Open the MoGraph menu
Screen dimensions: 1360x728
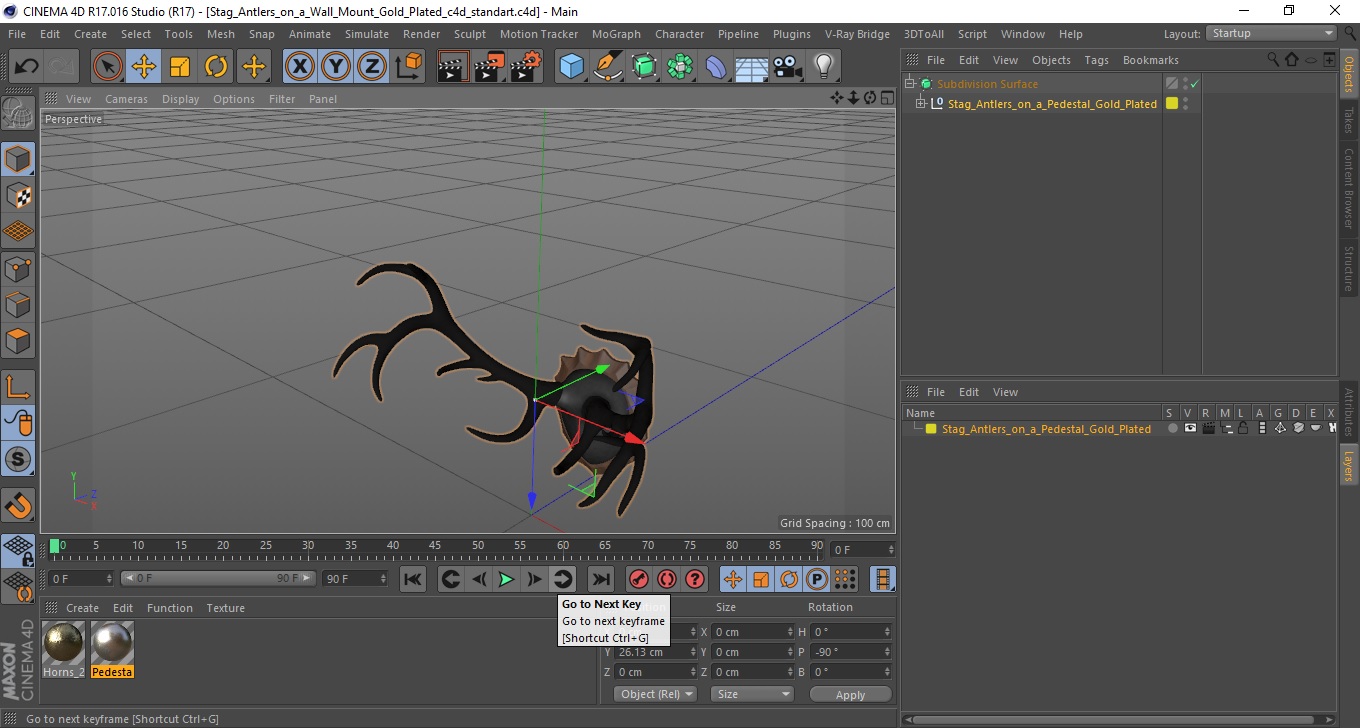click(x=616, y=34)
